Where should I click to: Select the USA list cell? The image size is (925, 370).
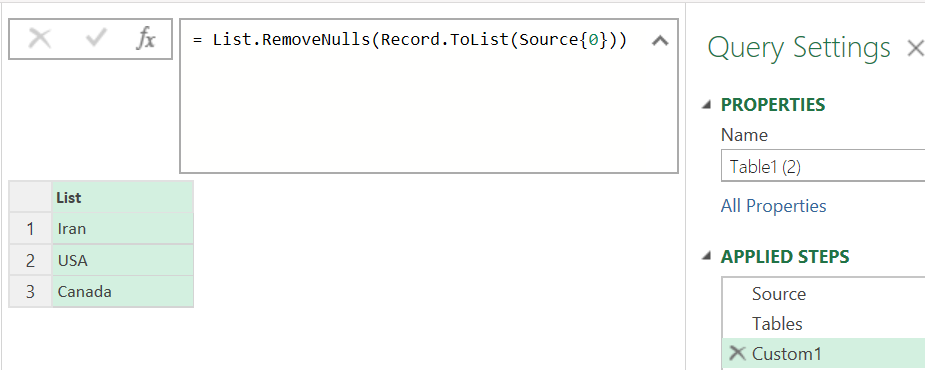pyautogui.click(x=123, y=260)
